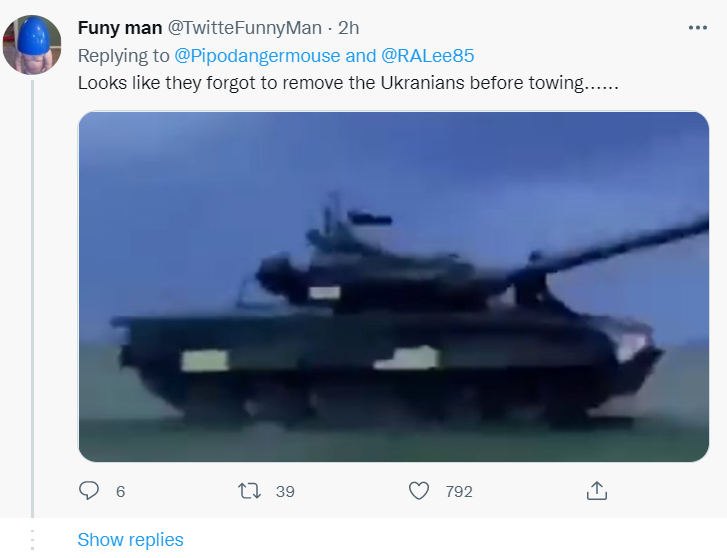Click the vertical dots beside Show replies

pos(33,540)
